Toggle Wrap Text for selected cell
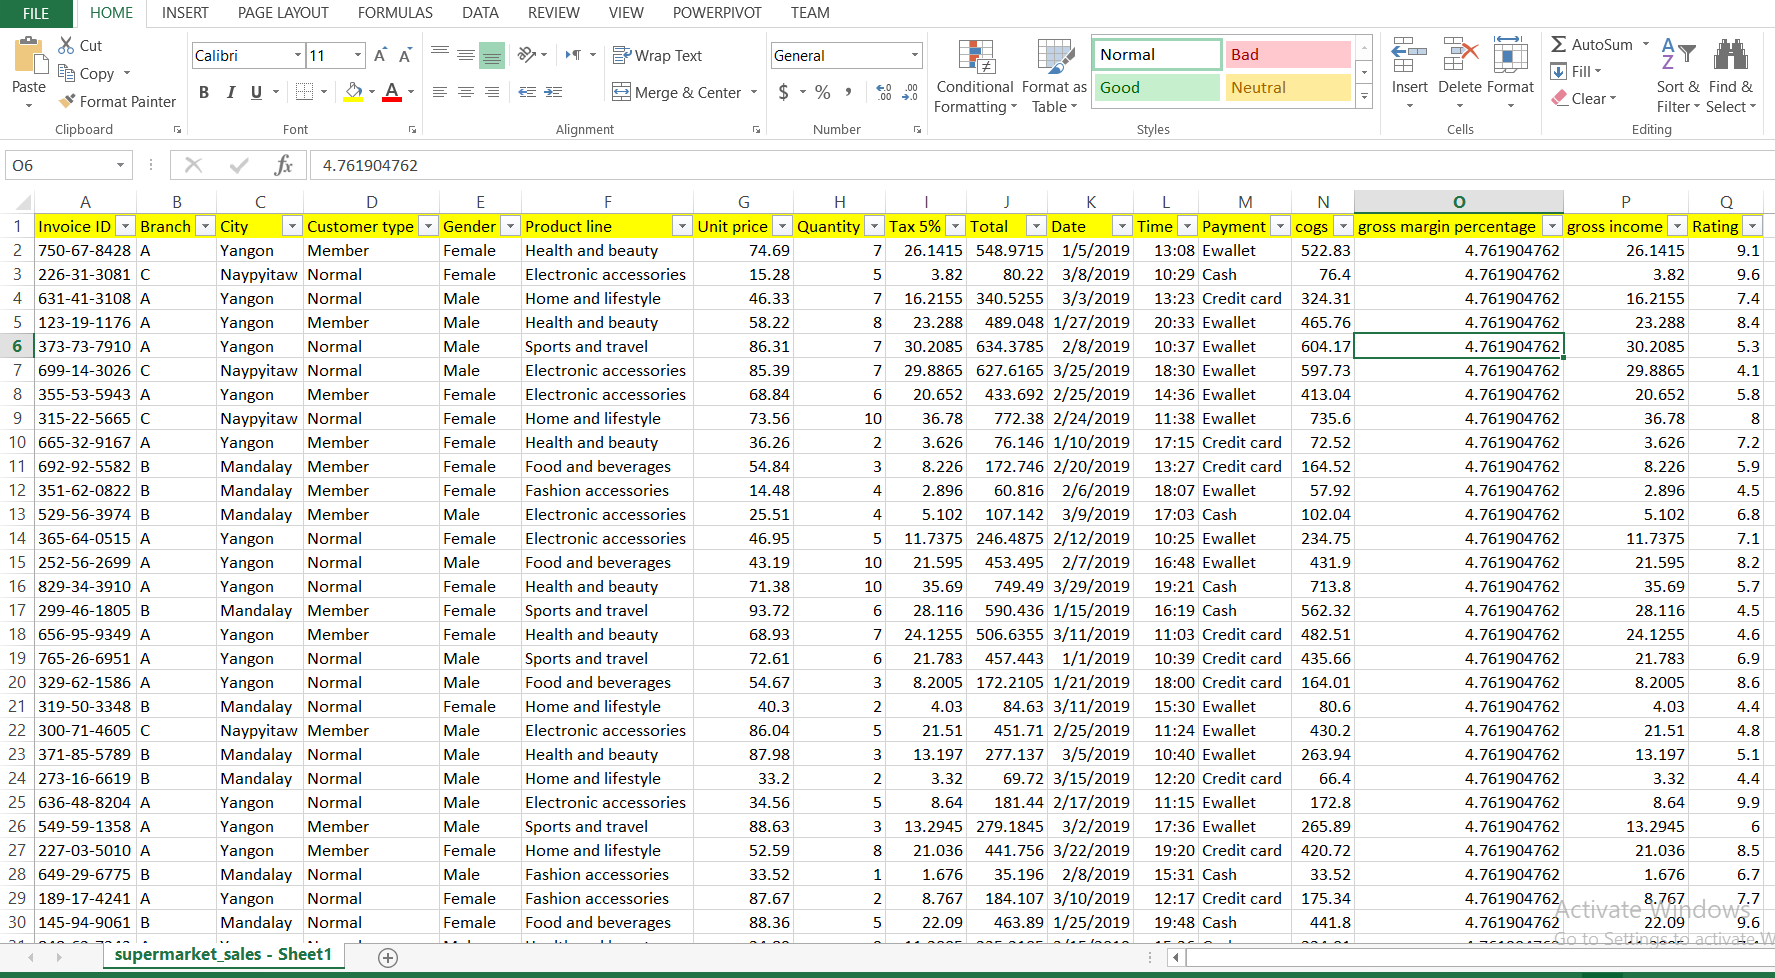The image size is (1775, 978). tap(657, 55)
